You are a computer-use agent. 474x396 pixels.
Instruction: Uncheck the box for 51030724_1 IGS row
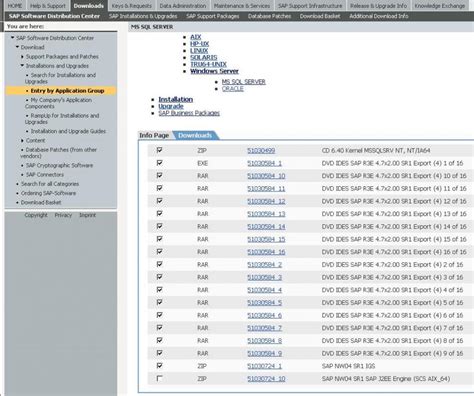(160, 366)
